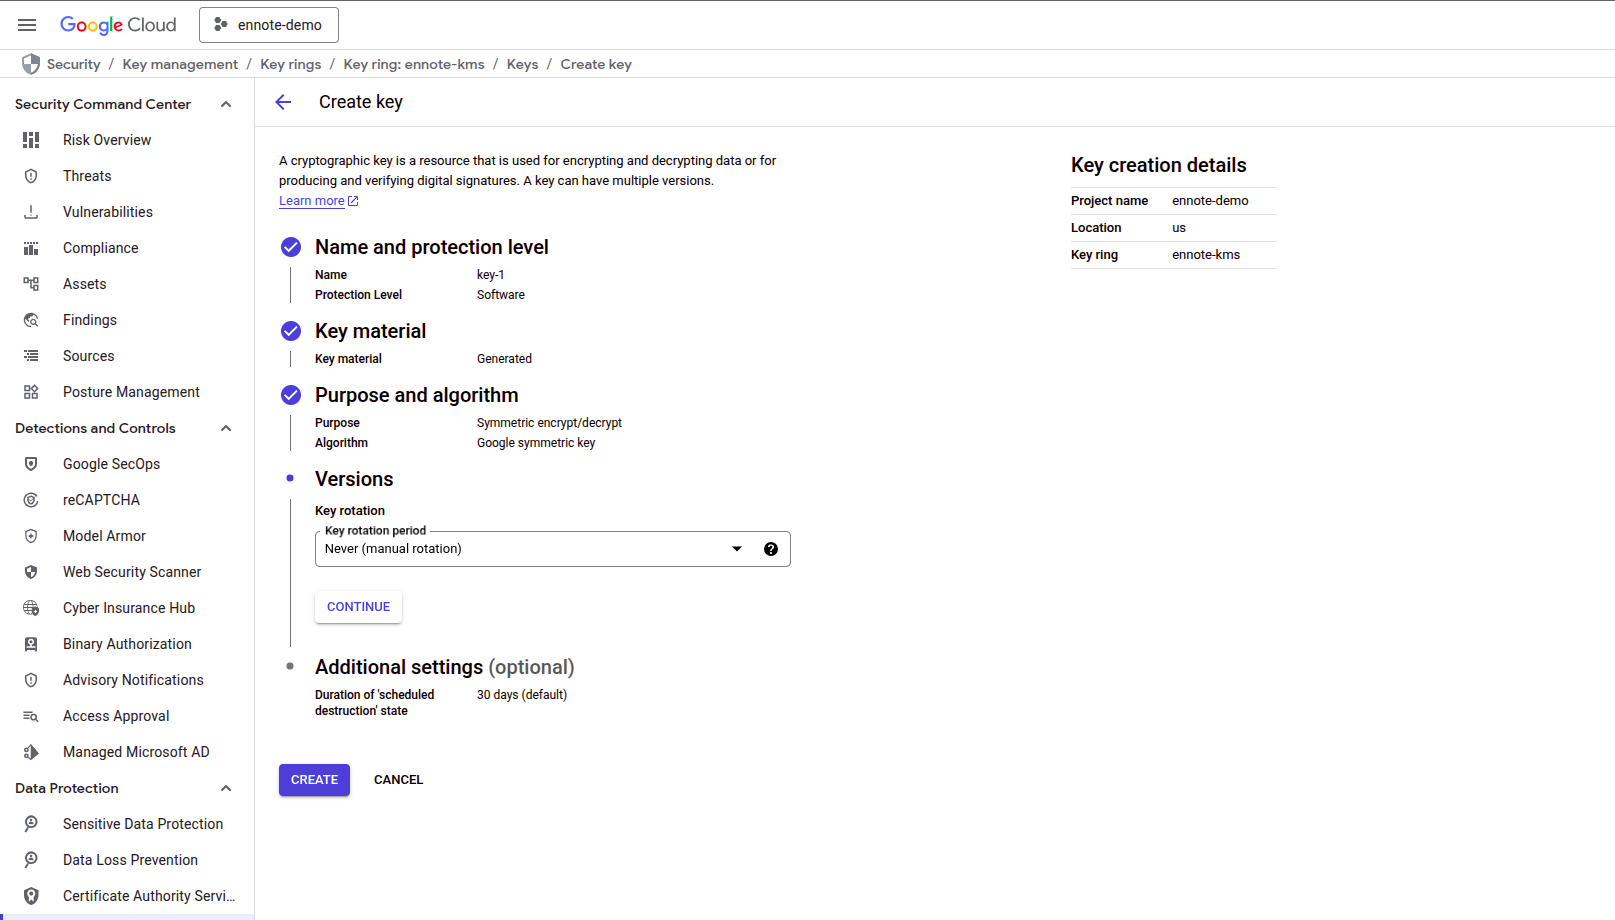Click the Binary Authorization icon
1615x920 pixels.
pos(31,644)
